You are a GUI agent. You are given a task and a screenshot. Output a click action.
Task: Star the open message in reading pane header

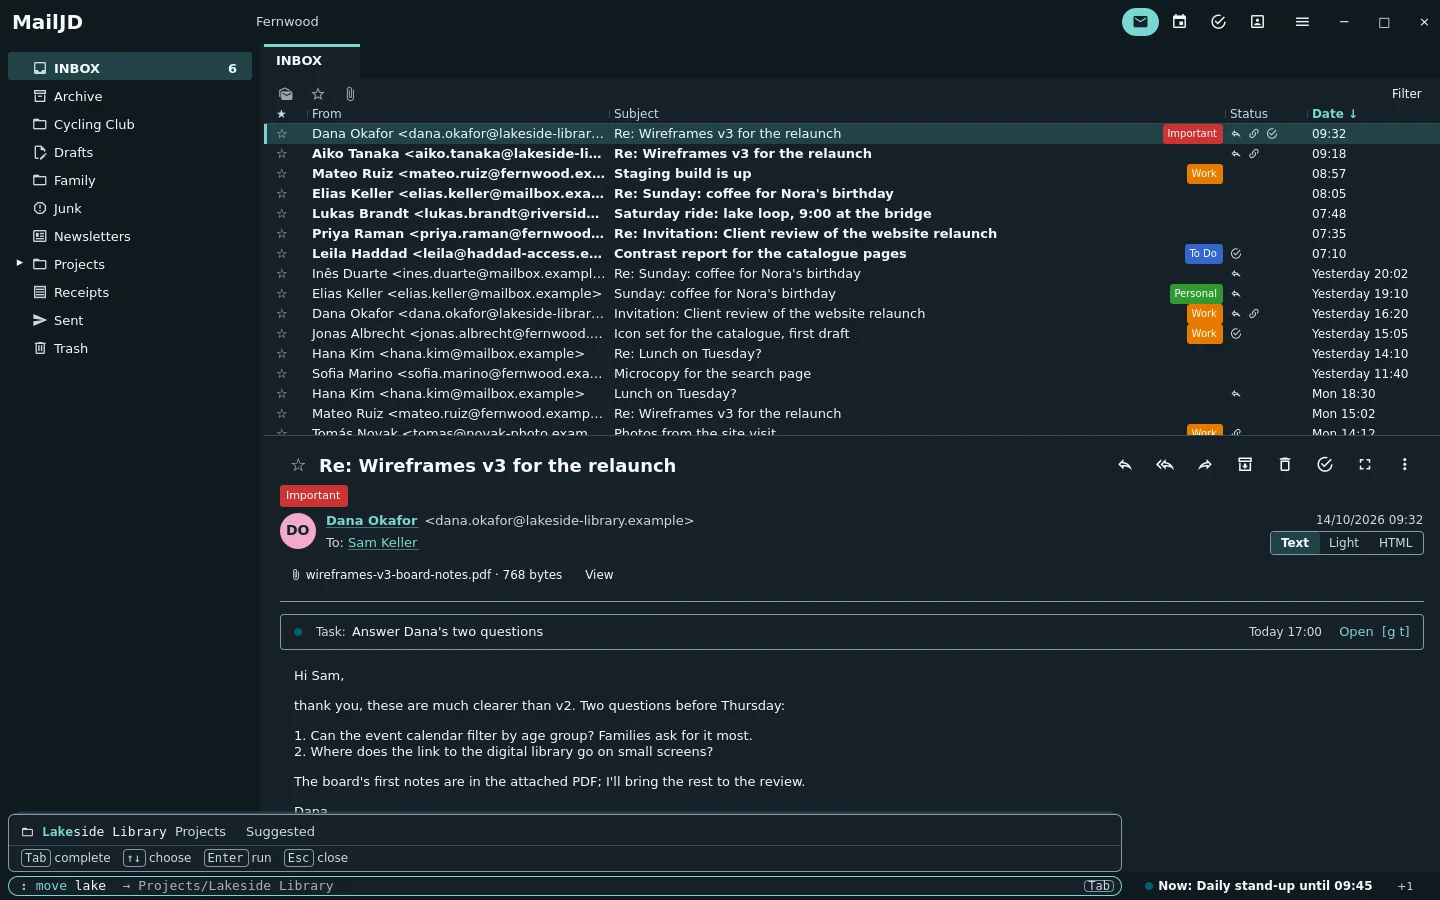point(298,465)
